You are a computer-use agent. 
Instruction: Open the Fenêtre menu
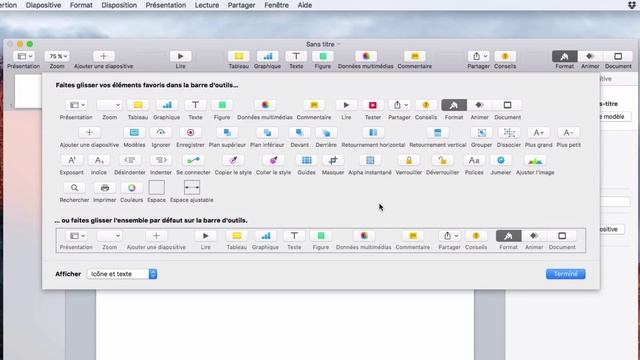click(x=276, y=5)
